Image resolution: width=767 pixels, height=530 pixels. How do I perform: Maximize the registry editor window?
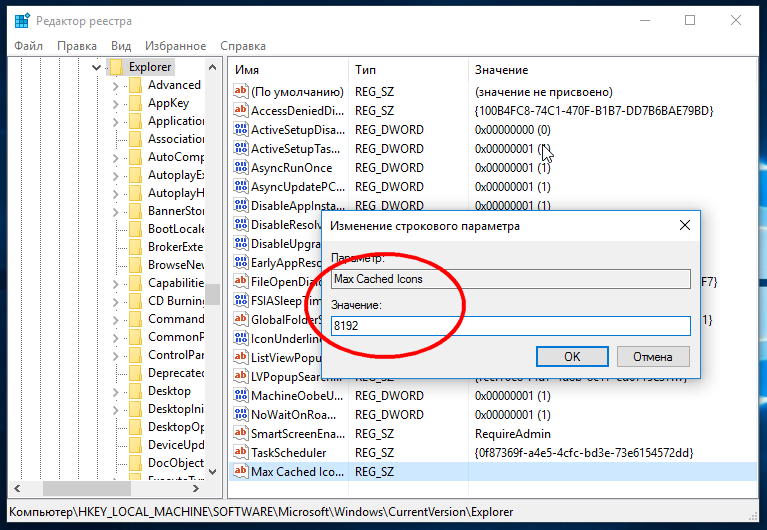tap(690, 21)
